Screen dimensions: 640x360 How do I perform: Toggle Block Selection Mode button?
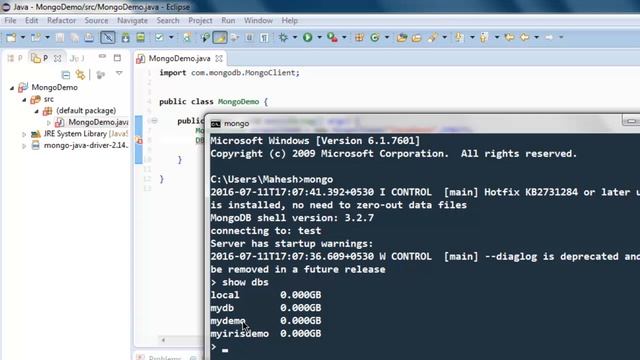(x=249, y=38)
